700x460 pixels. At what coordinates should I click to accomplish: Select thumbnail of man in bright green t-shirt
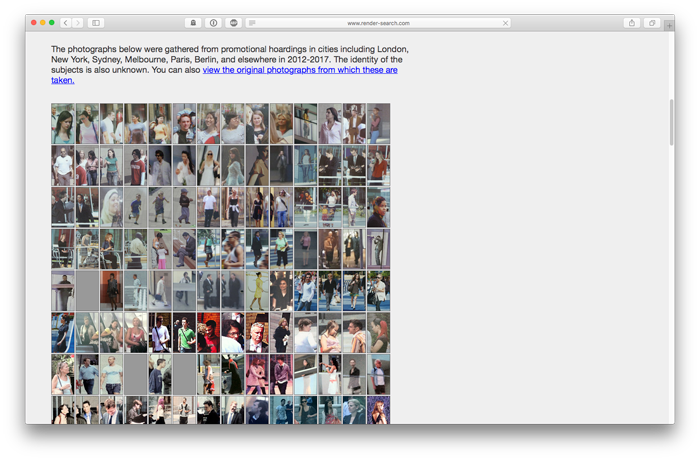[x=184, y=333]
